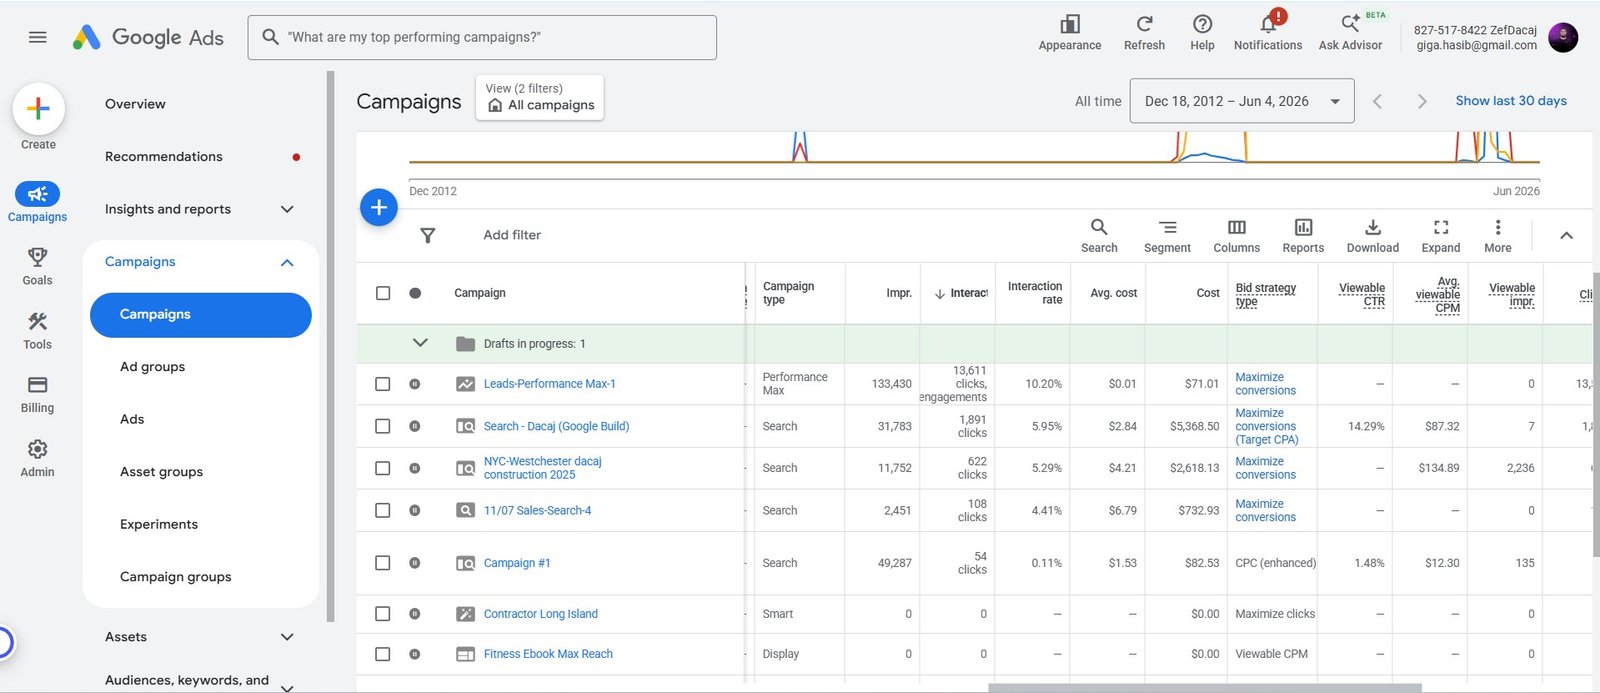The image size is (1600, 693).
Task: Open Goals in the sidebar
Action: coord(37,266)
